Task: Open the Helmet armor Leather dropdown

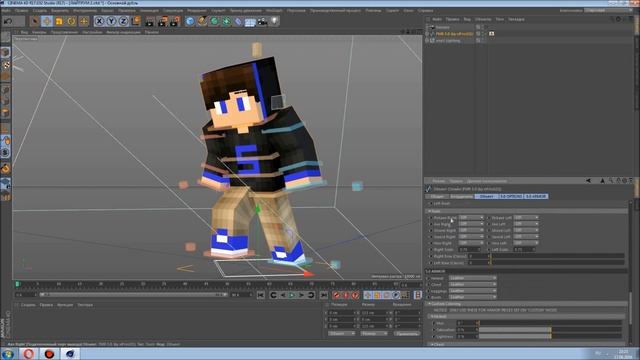Action: coord(473,278)
